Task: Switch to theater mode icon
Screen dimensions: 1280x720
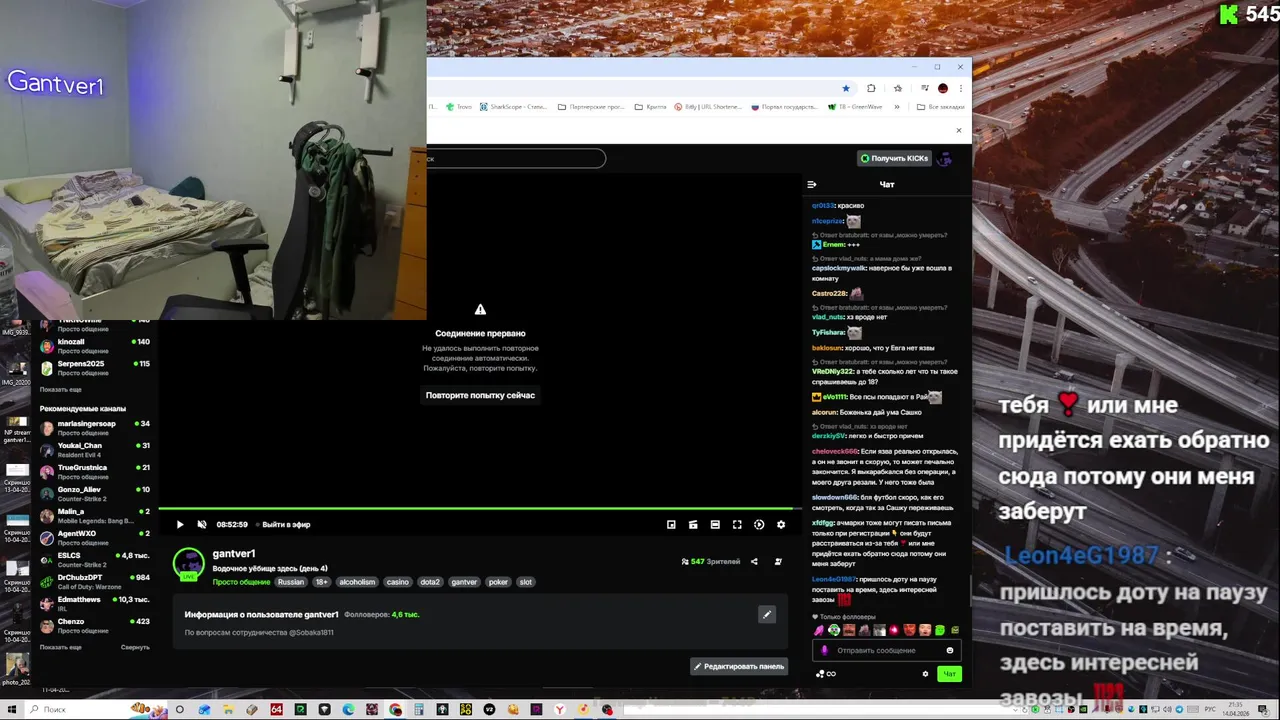Action: (715, 524)
